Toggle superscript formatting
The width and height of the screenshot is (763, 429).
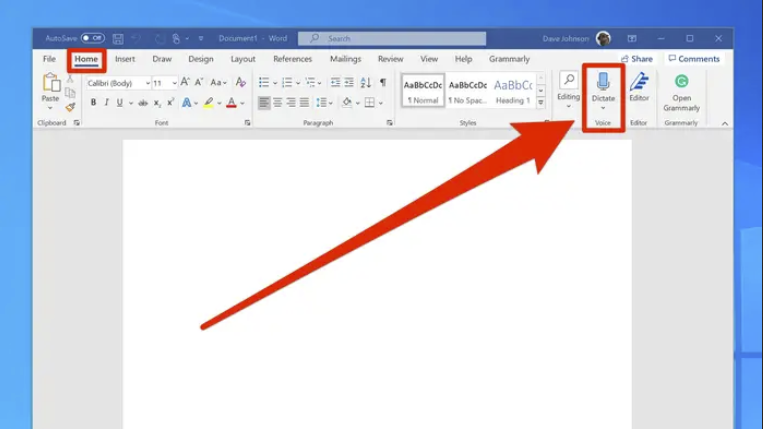(170, 103)
